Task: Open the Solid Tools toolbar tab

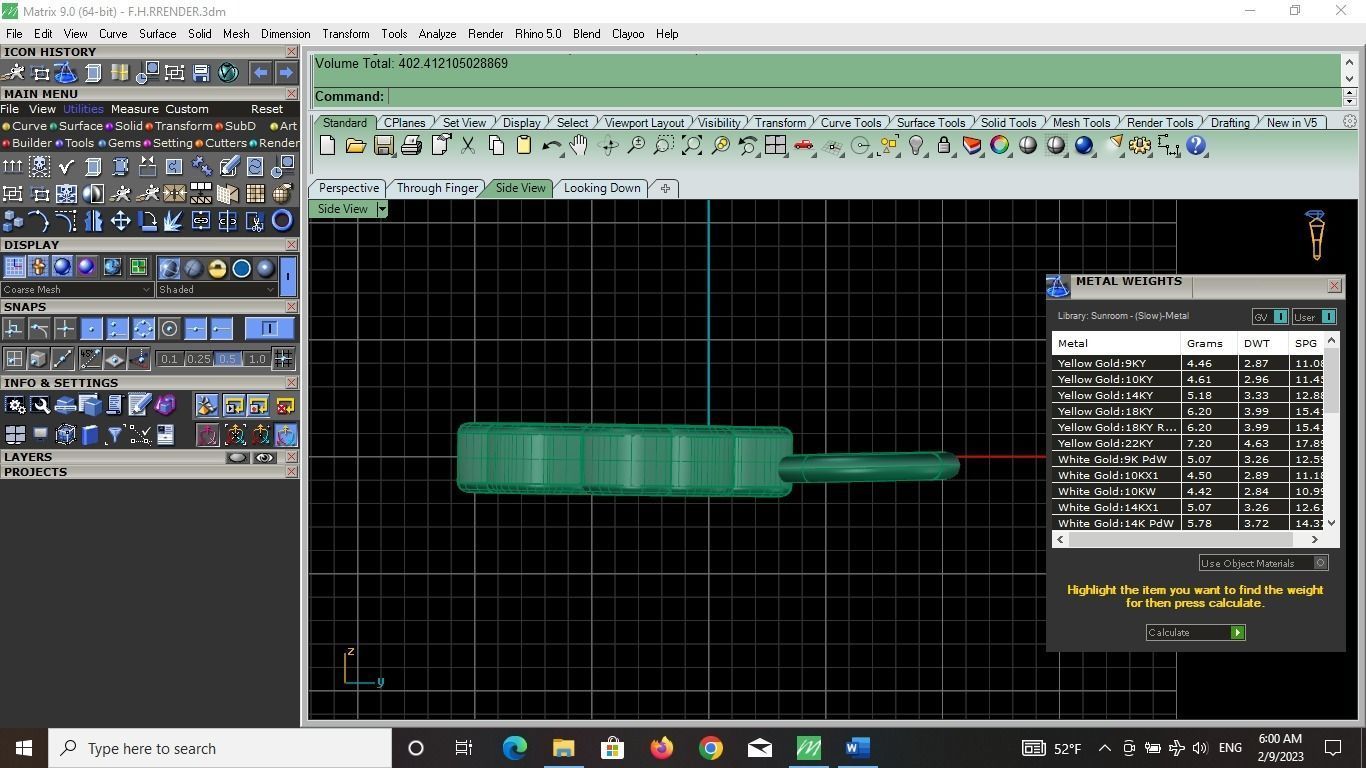Action: tap(1008, 123)
